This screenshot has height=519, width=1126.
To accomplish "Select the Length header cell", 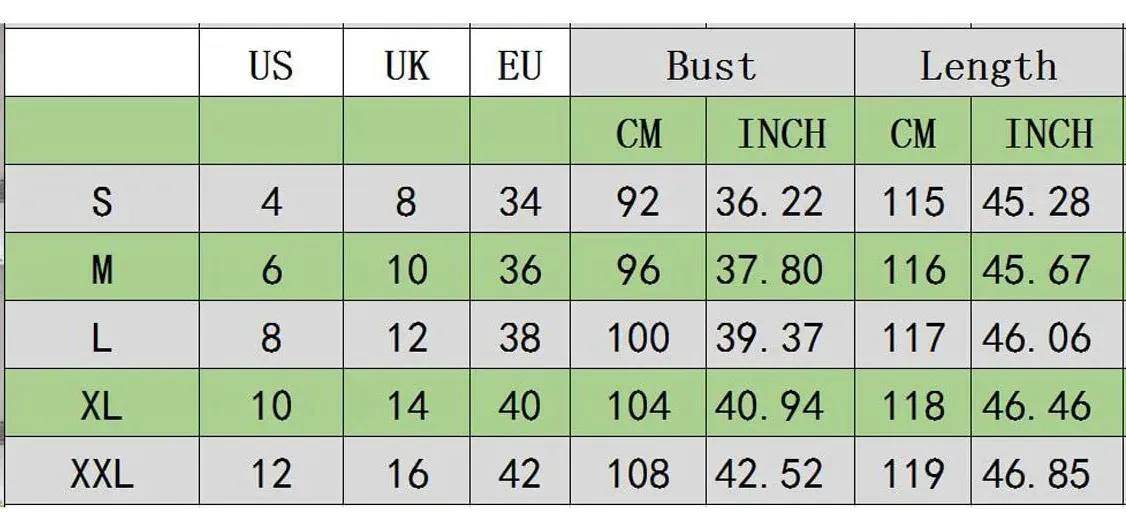I will click(x=990, y=62).
